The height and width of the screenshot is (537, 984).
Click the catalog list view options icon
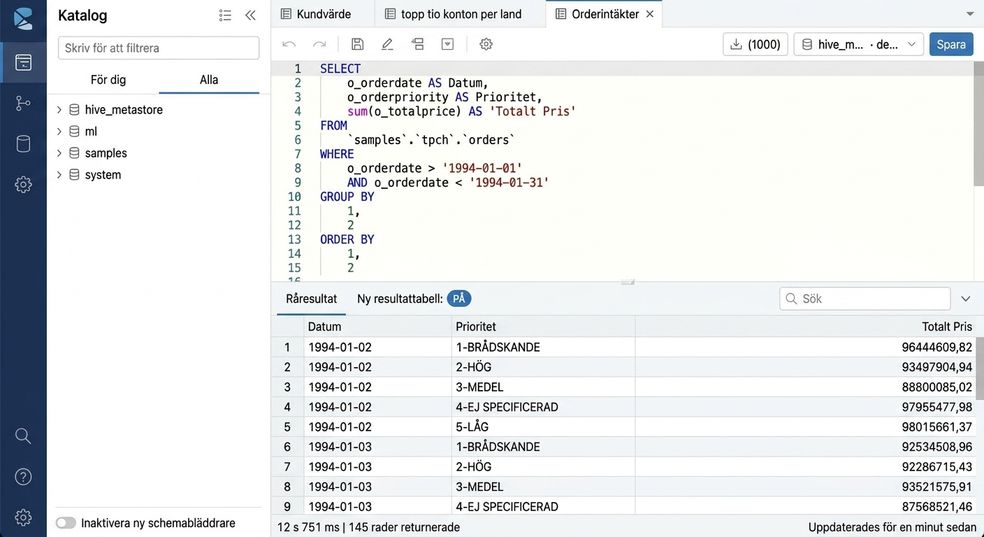pyautogui.click(x=225, y=16)
